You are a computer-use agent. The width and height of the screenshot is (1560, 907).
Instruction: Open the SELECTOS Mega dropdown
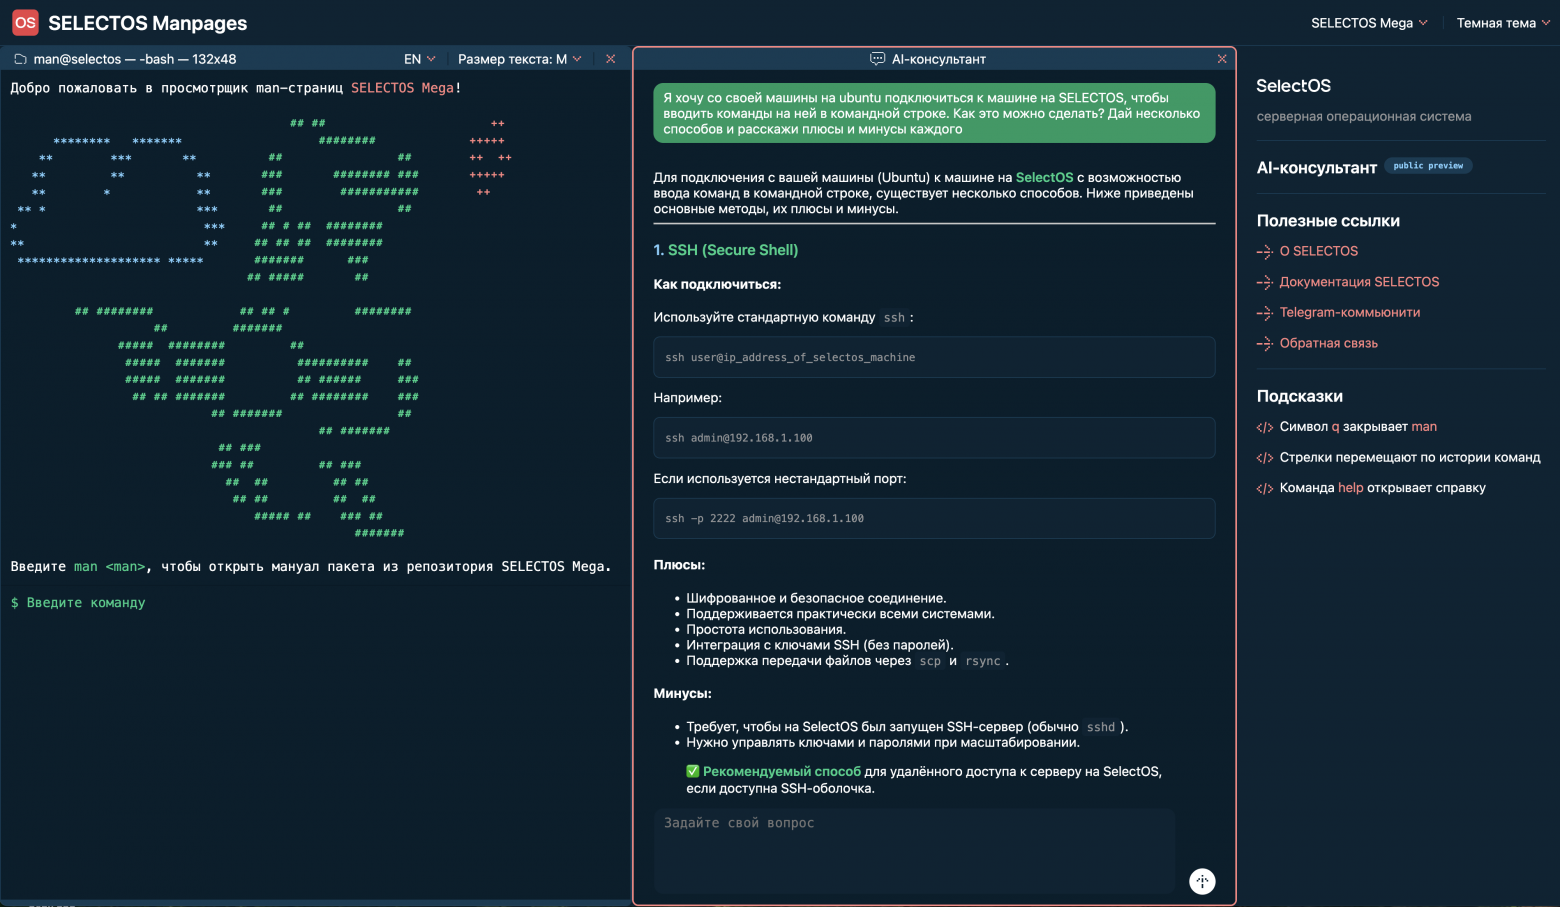coord(1368,23)
